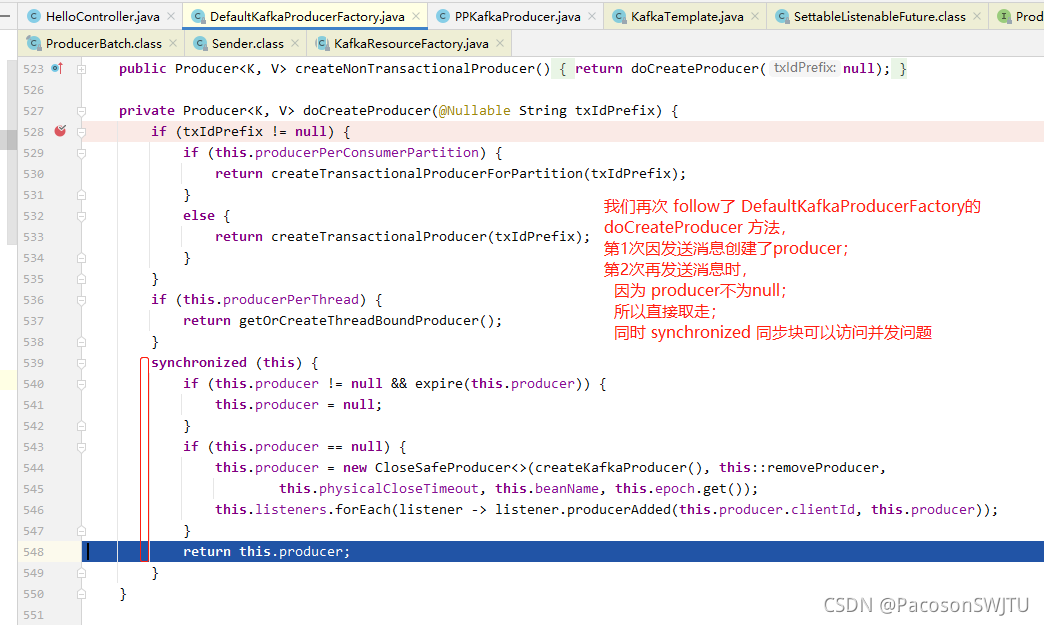
Task: Select DefaultKafkaProducerFactory.java tab
Action: click(307, 17)
